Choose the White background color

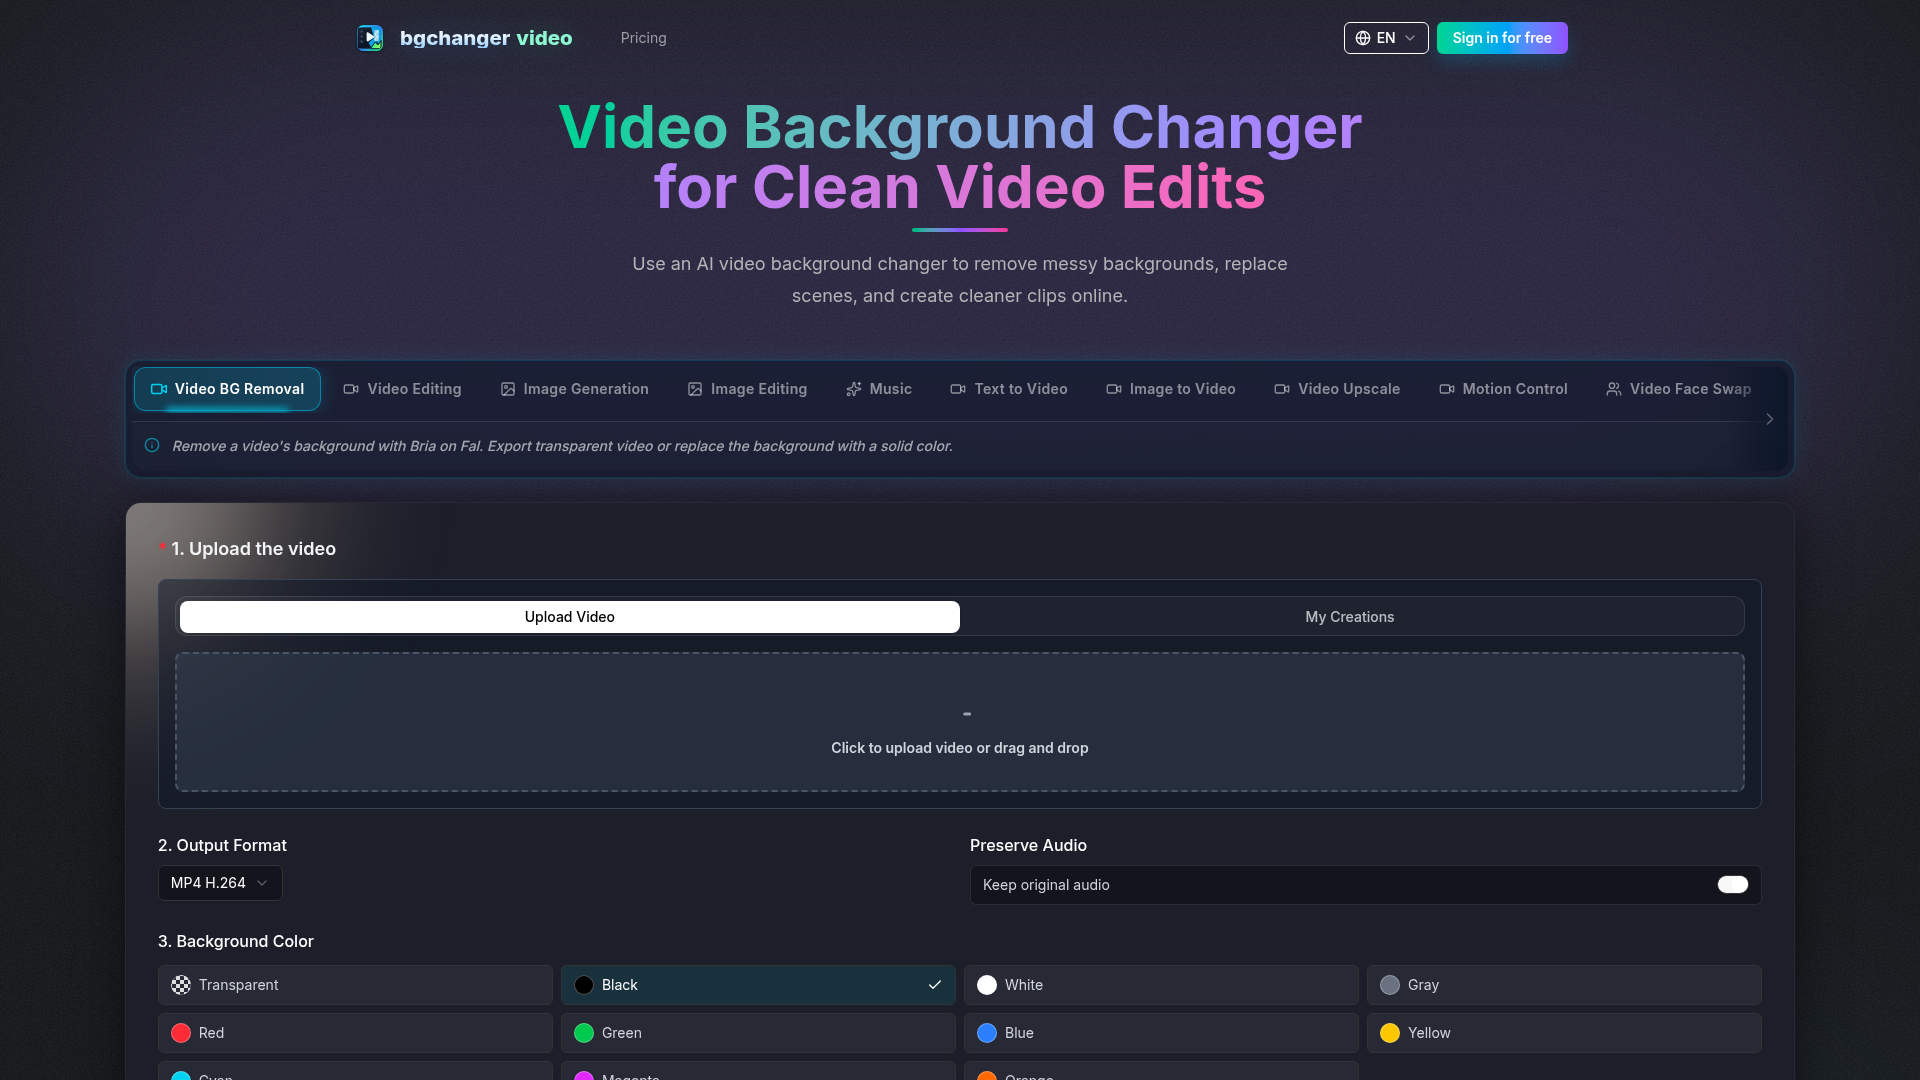pyautogui.click(x=1161, y=985)
